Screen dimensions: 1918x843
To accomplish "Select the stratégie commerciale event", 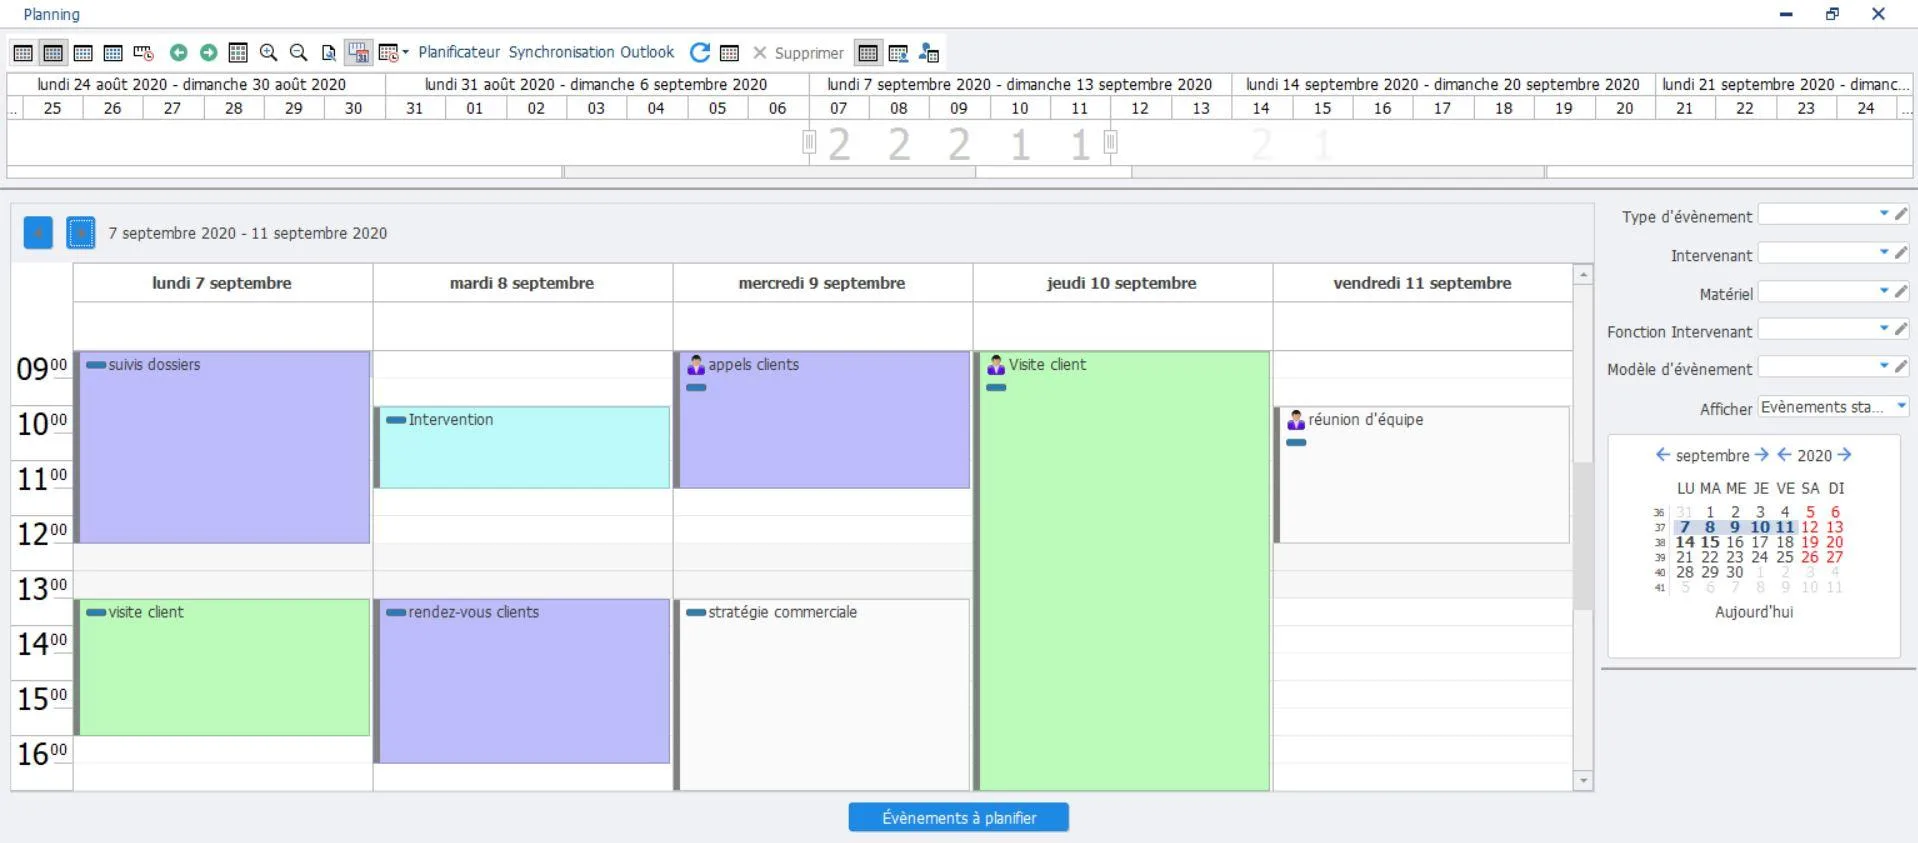I will coord(822,695).
